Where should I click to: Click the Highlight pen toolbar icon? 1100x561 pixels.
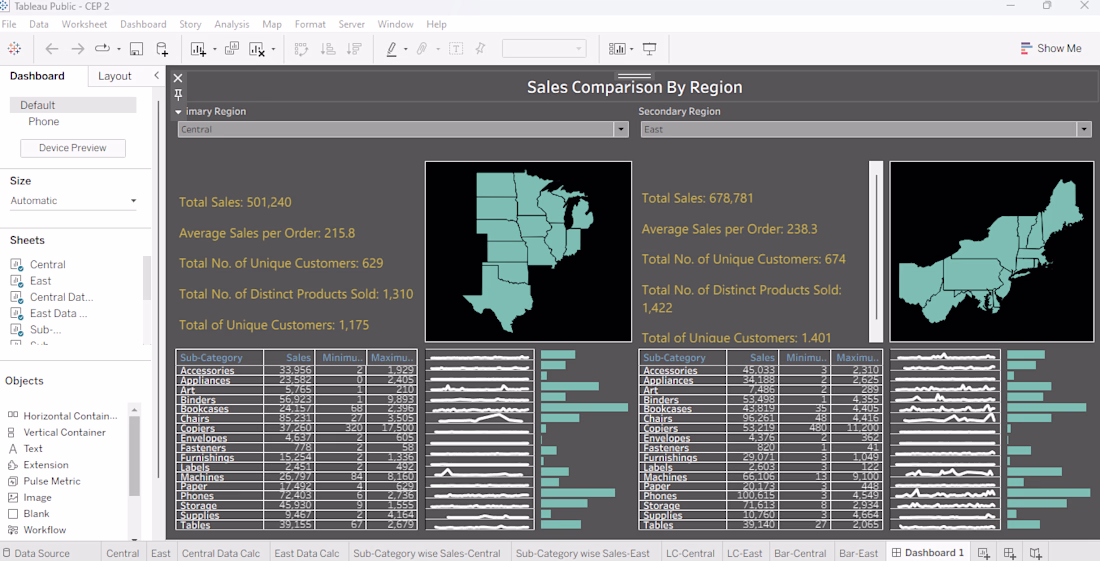tap(392, 48)
